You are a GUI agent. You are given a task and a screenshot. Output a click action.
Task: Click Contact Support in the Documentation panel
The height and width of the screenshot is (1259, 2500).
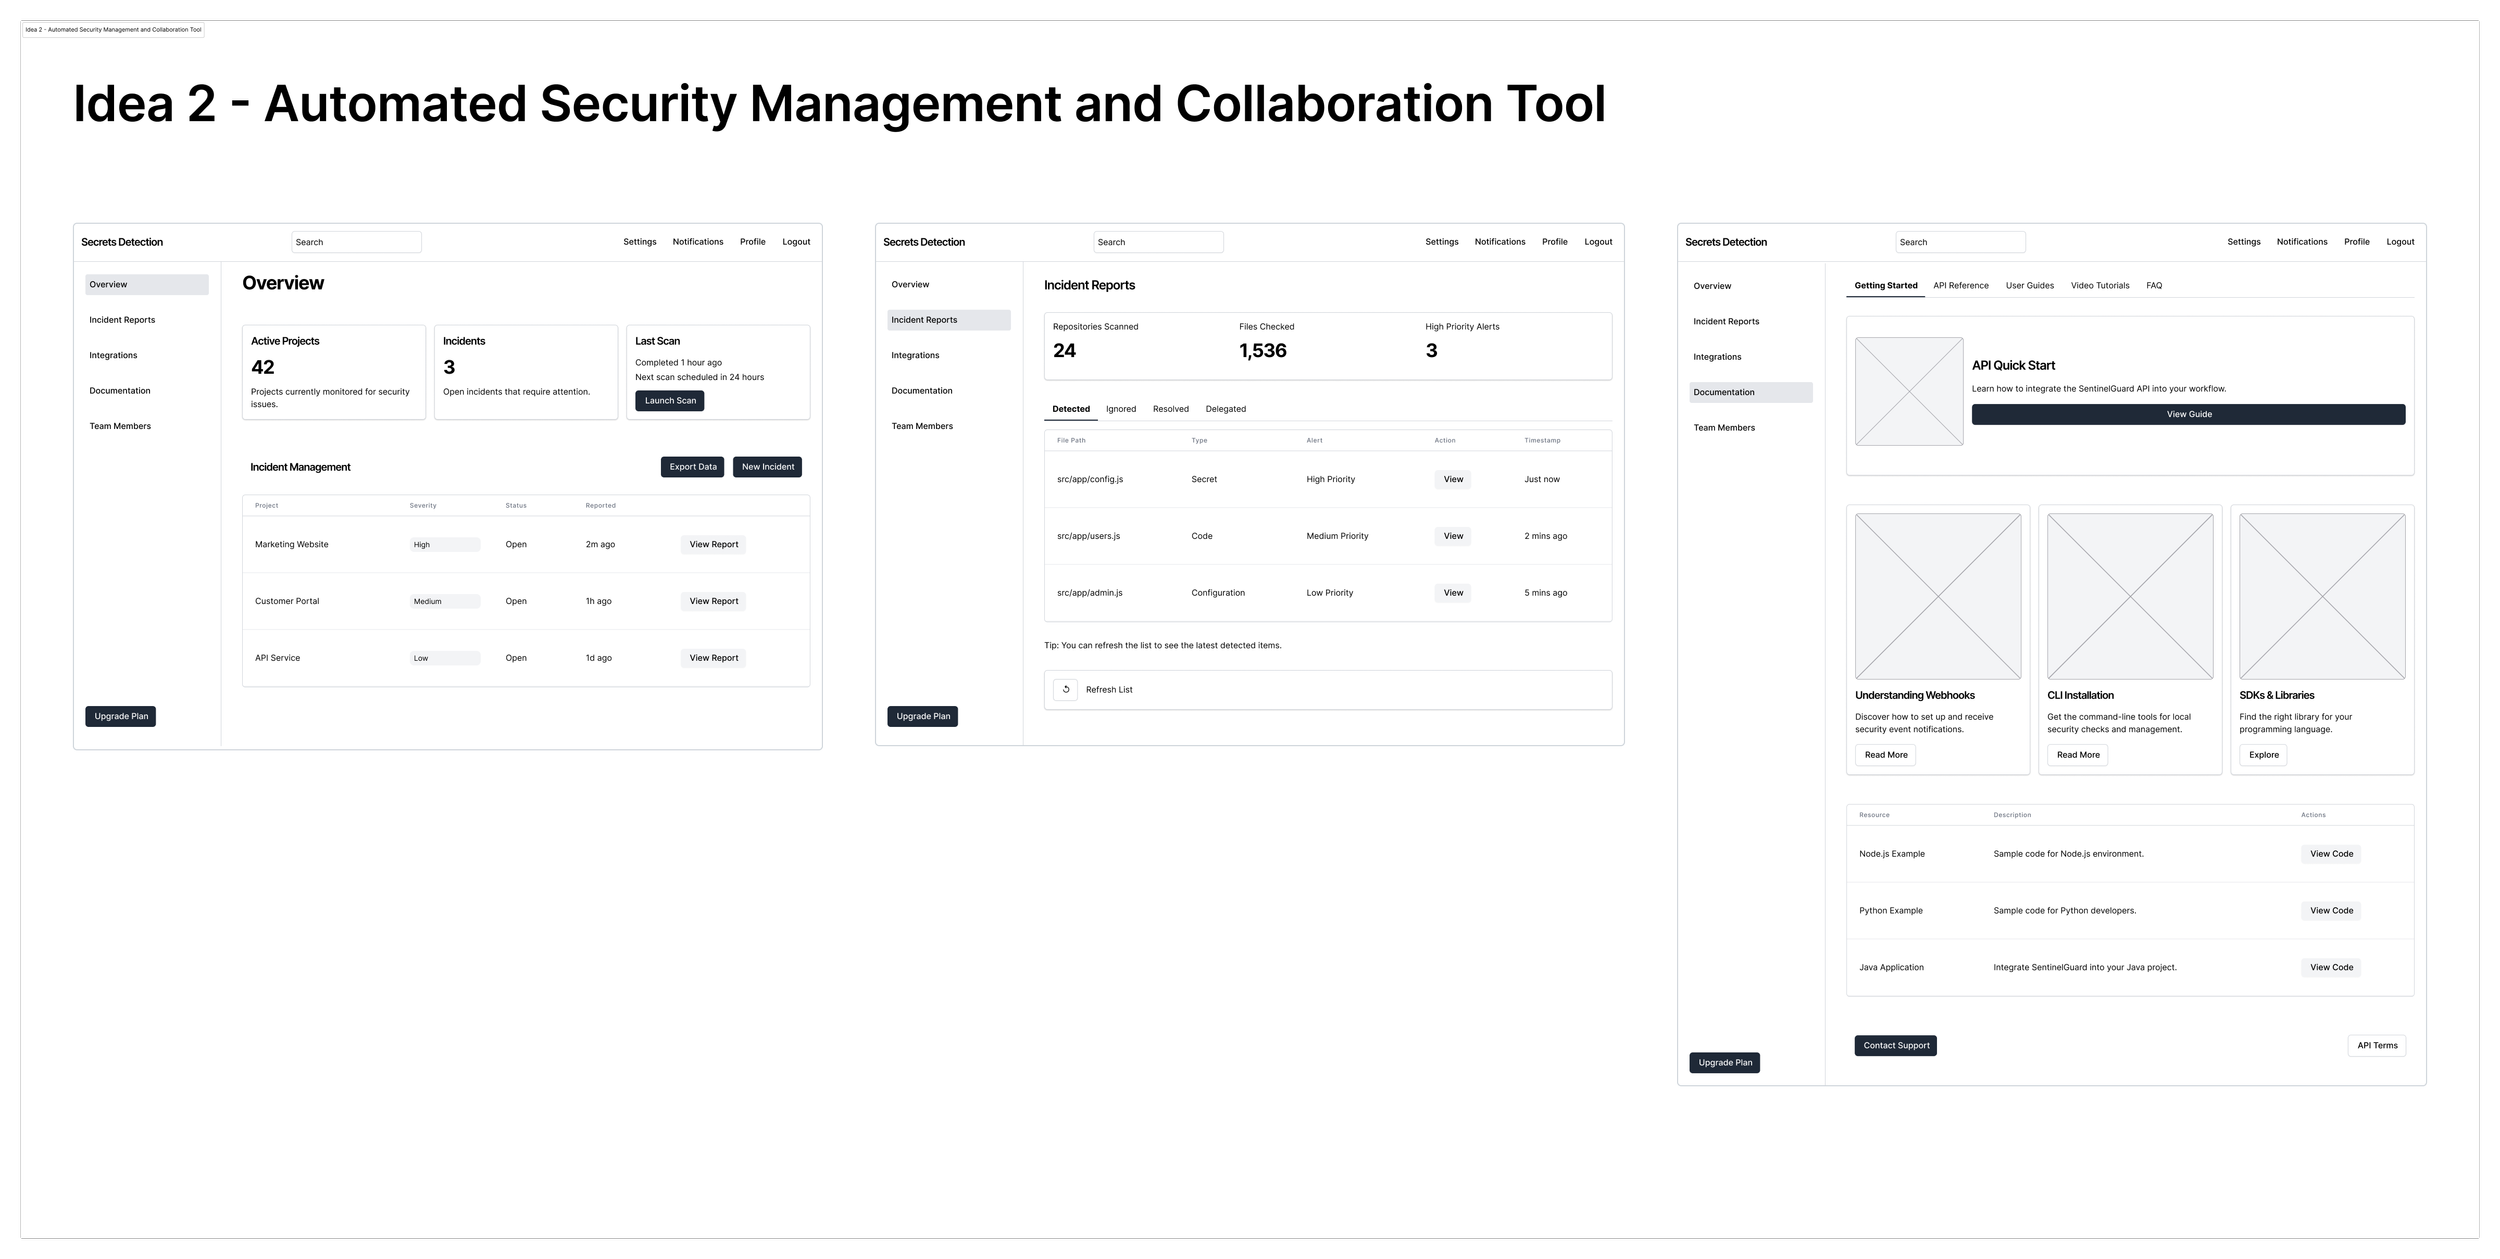click(1895, 1045)
